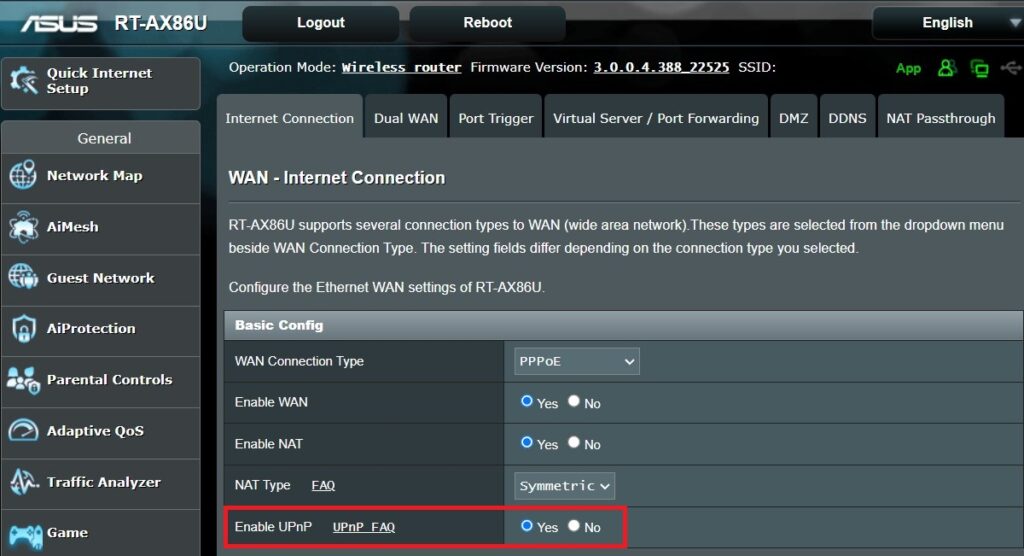
Task: Open the Wireless router operation mode link
Action: (401, 67)
